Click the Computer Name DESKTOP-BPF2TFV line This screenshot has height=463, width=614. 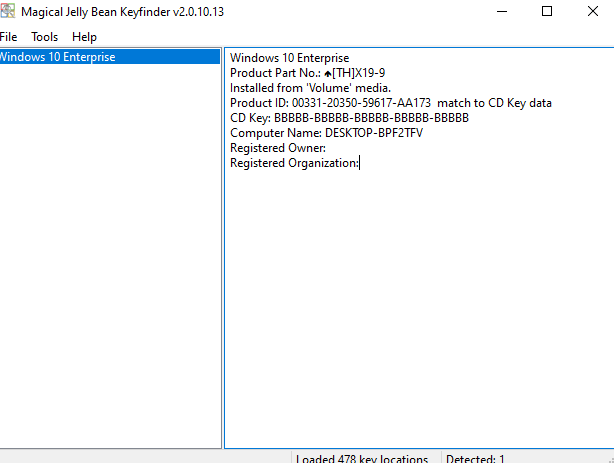pyautogui.click(x=326, y=133)
